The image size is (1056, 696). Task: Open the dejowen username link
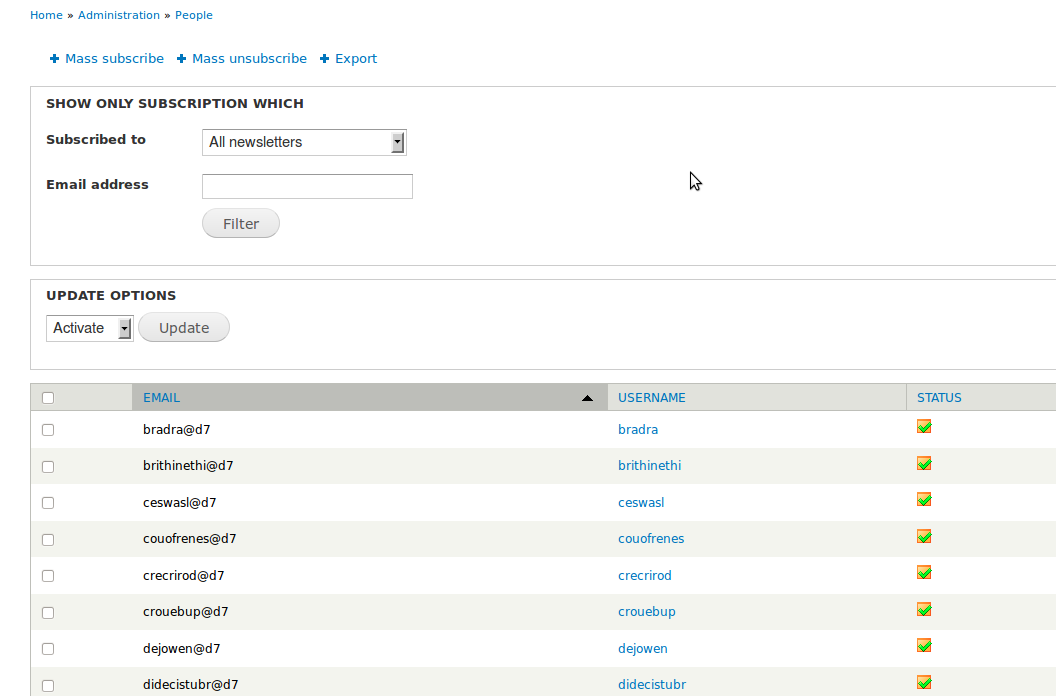point(642,649)
